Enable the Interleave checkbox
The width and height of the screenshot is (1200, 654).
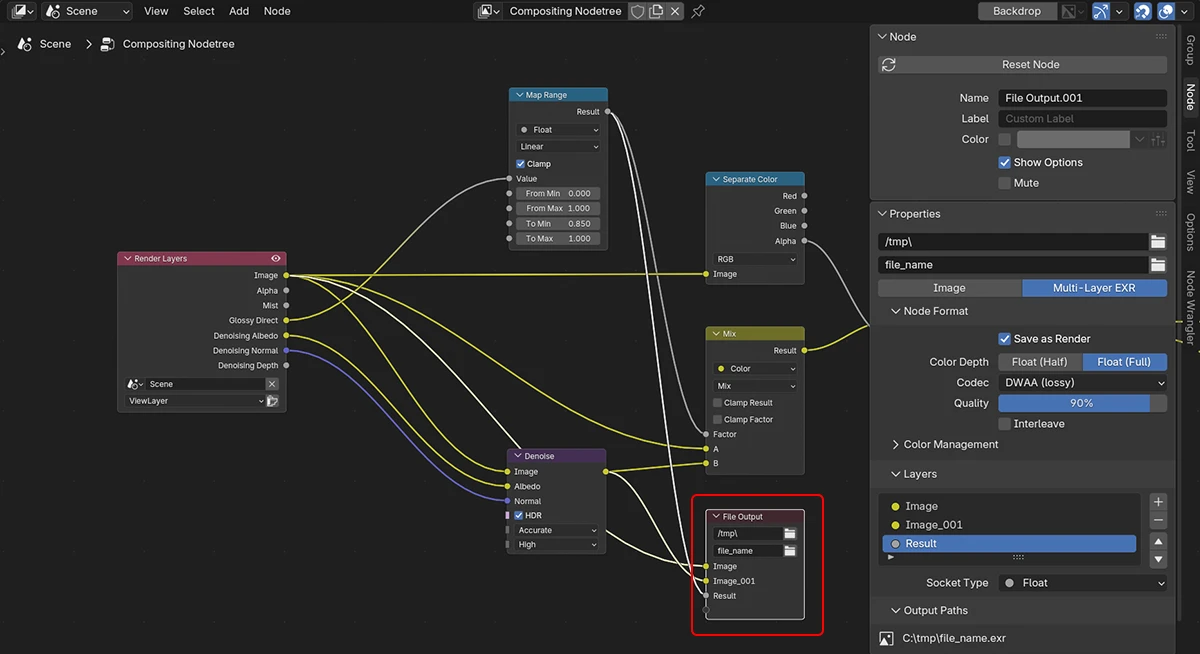[x=1004, y=424]
